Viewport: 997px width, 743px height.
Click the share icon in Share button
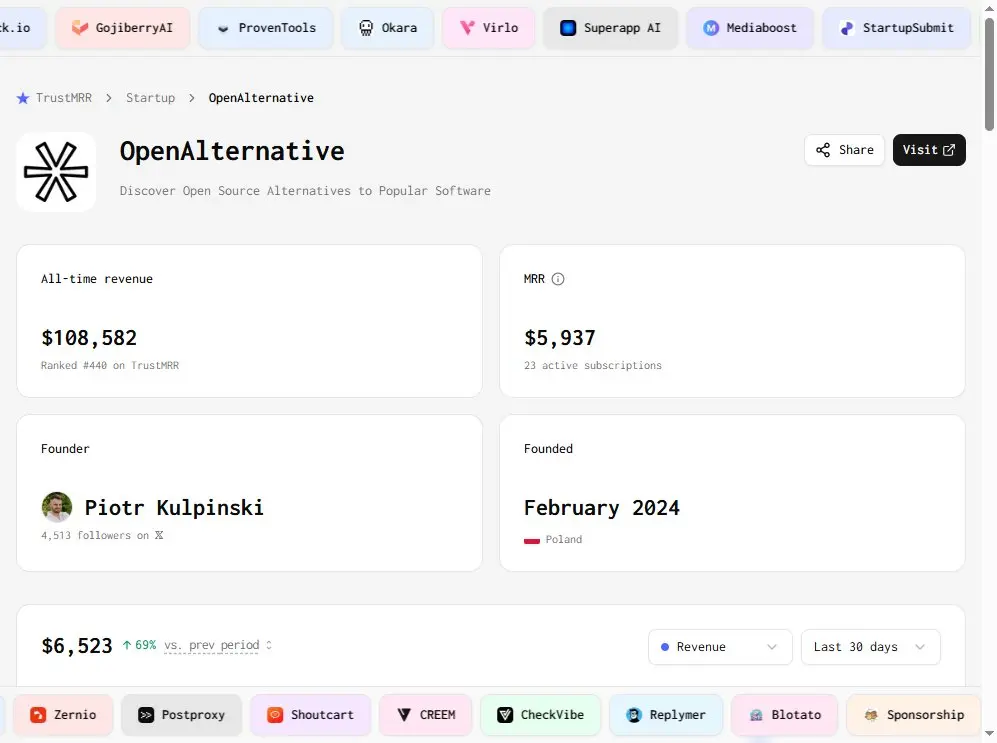click(823, 150)
